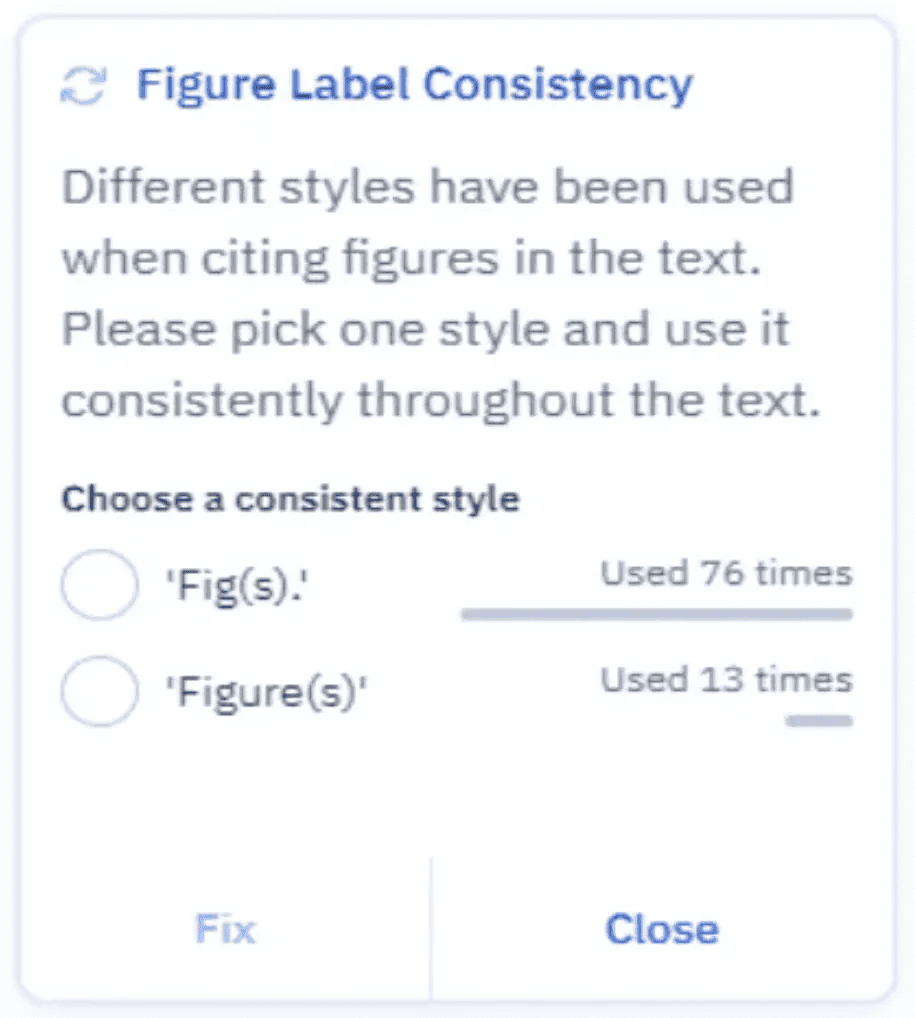
Task: Click the short usage bar for 'Figure(s)'
Action: tap(818, 720)
